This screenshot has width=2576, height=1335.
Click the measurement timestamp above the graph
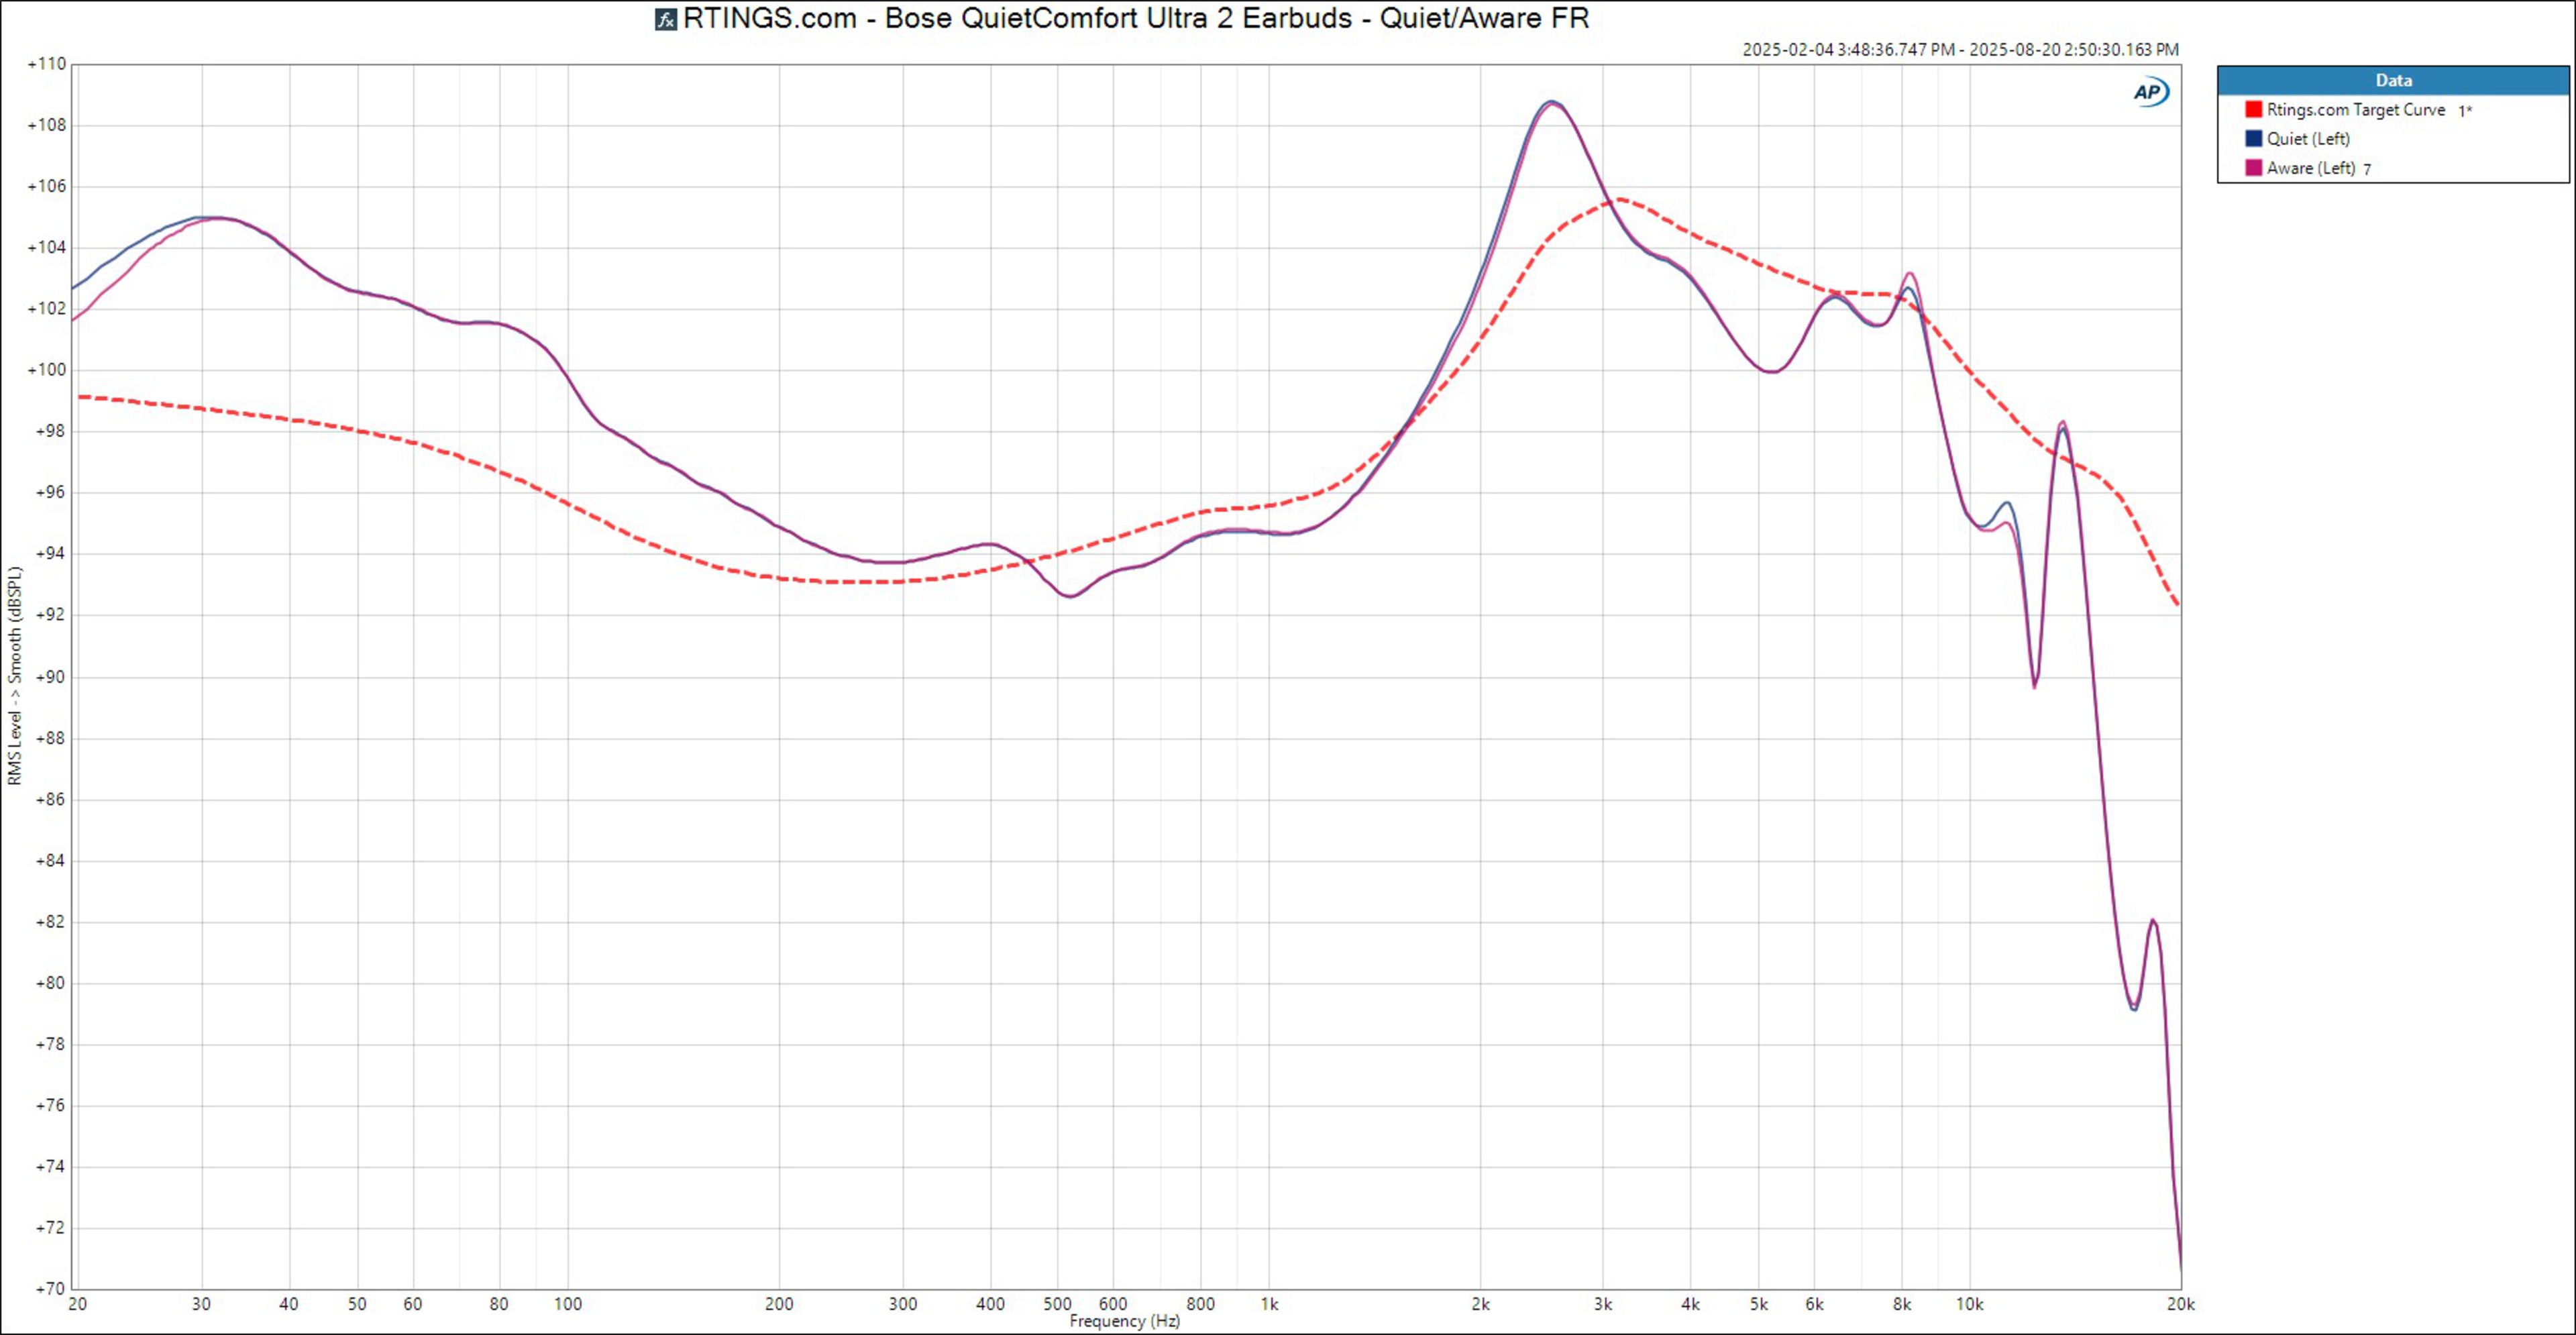pos(1959,49)
